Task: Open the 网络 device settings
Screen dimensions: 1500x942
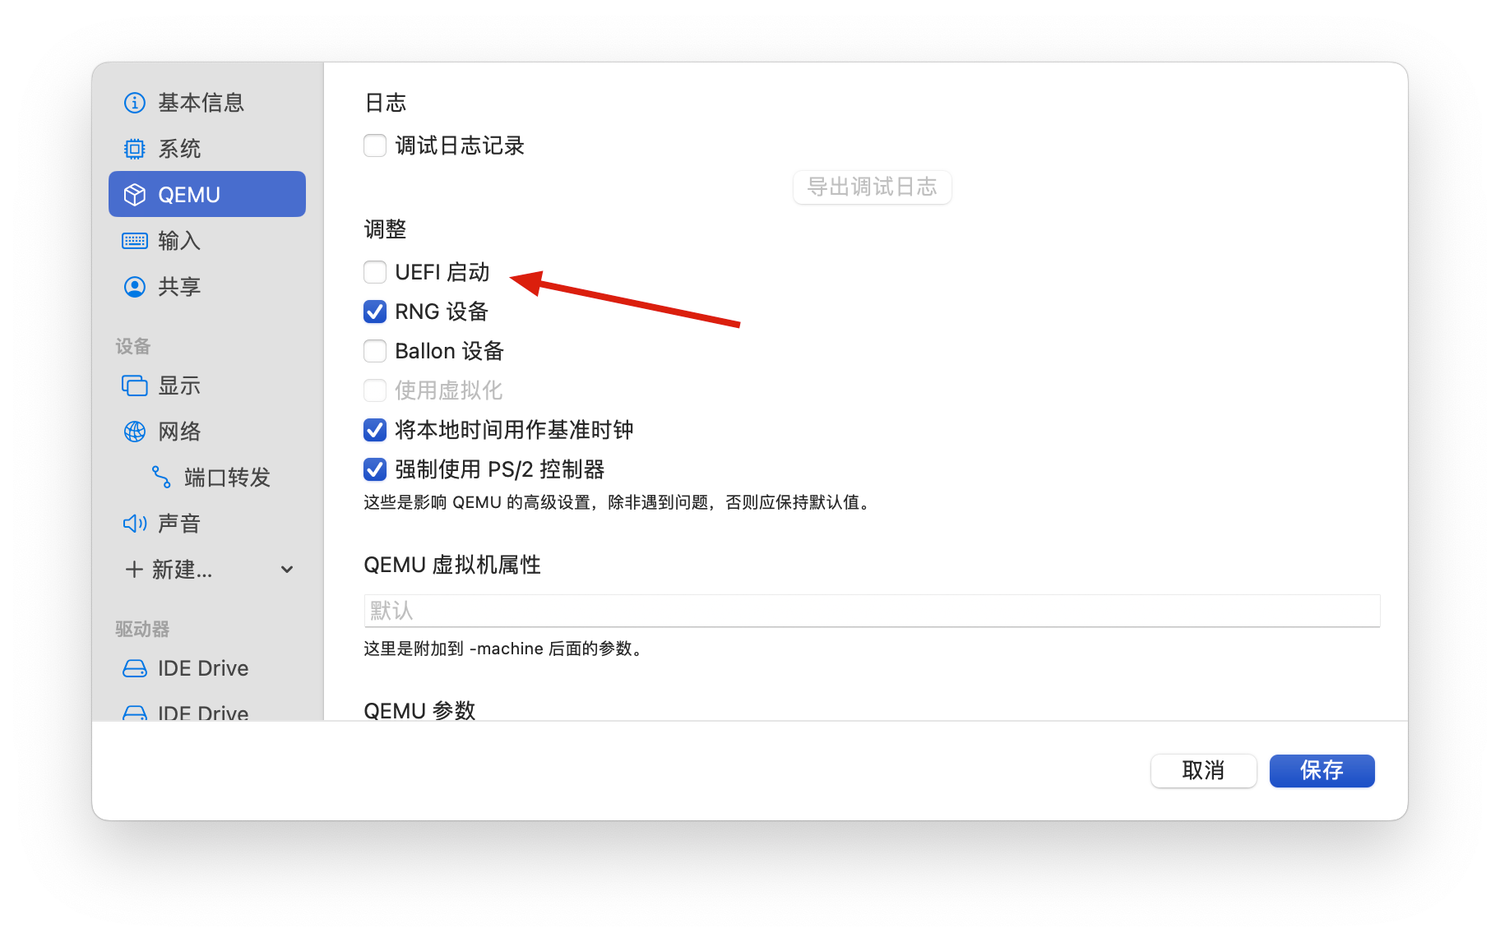Action: [207, 432]
